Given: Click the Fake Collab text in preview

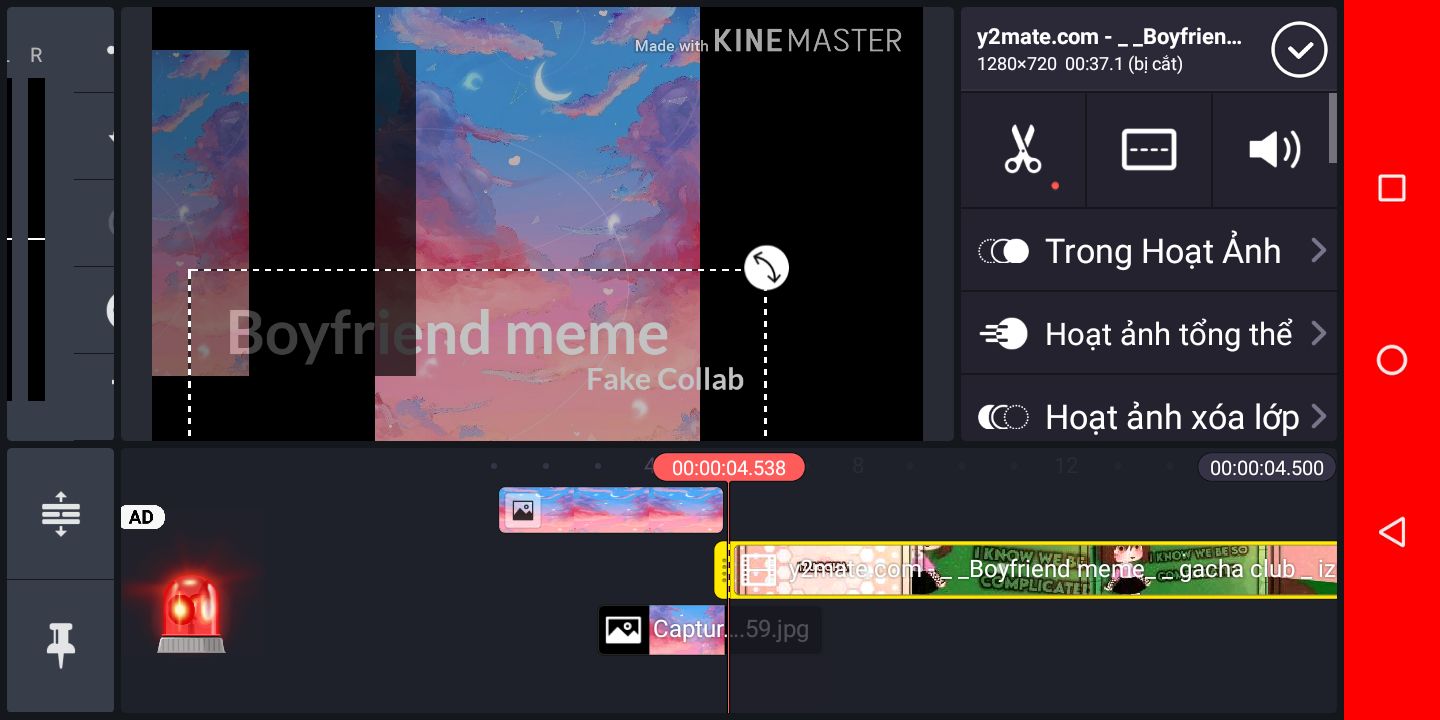Looking at the screenshot, I should (665, 380).
